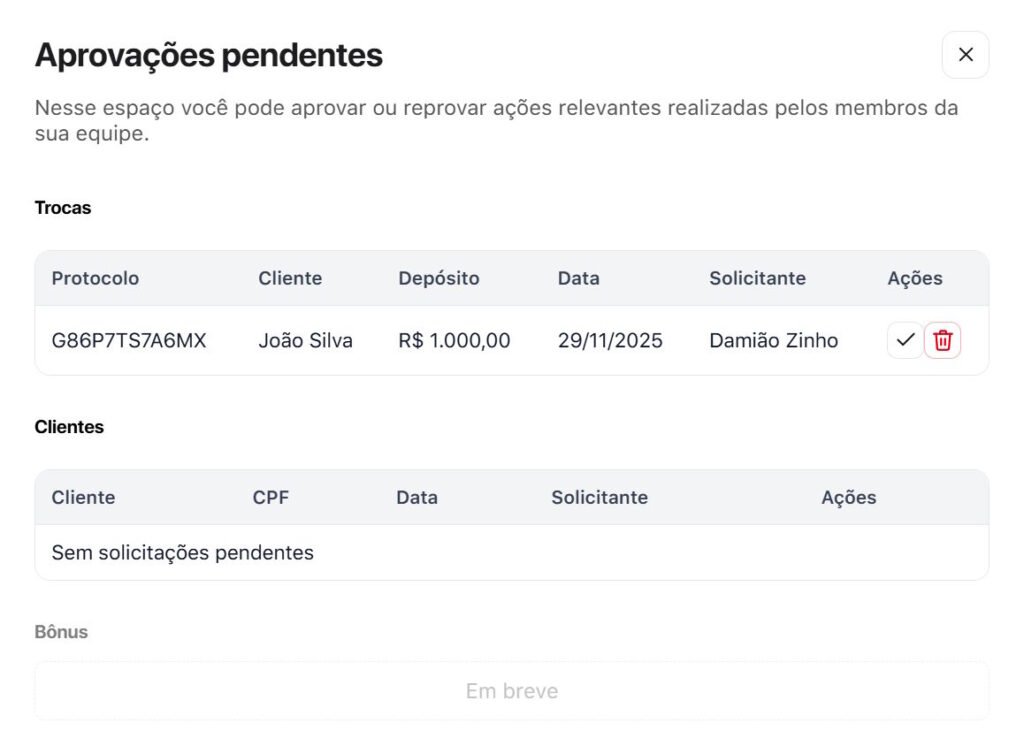
Task: Click the Sem solicitações pendentes row
Action: tap(182, 553)
